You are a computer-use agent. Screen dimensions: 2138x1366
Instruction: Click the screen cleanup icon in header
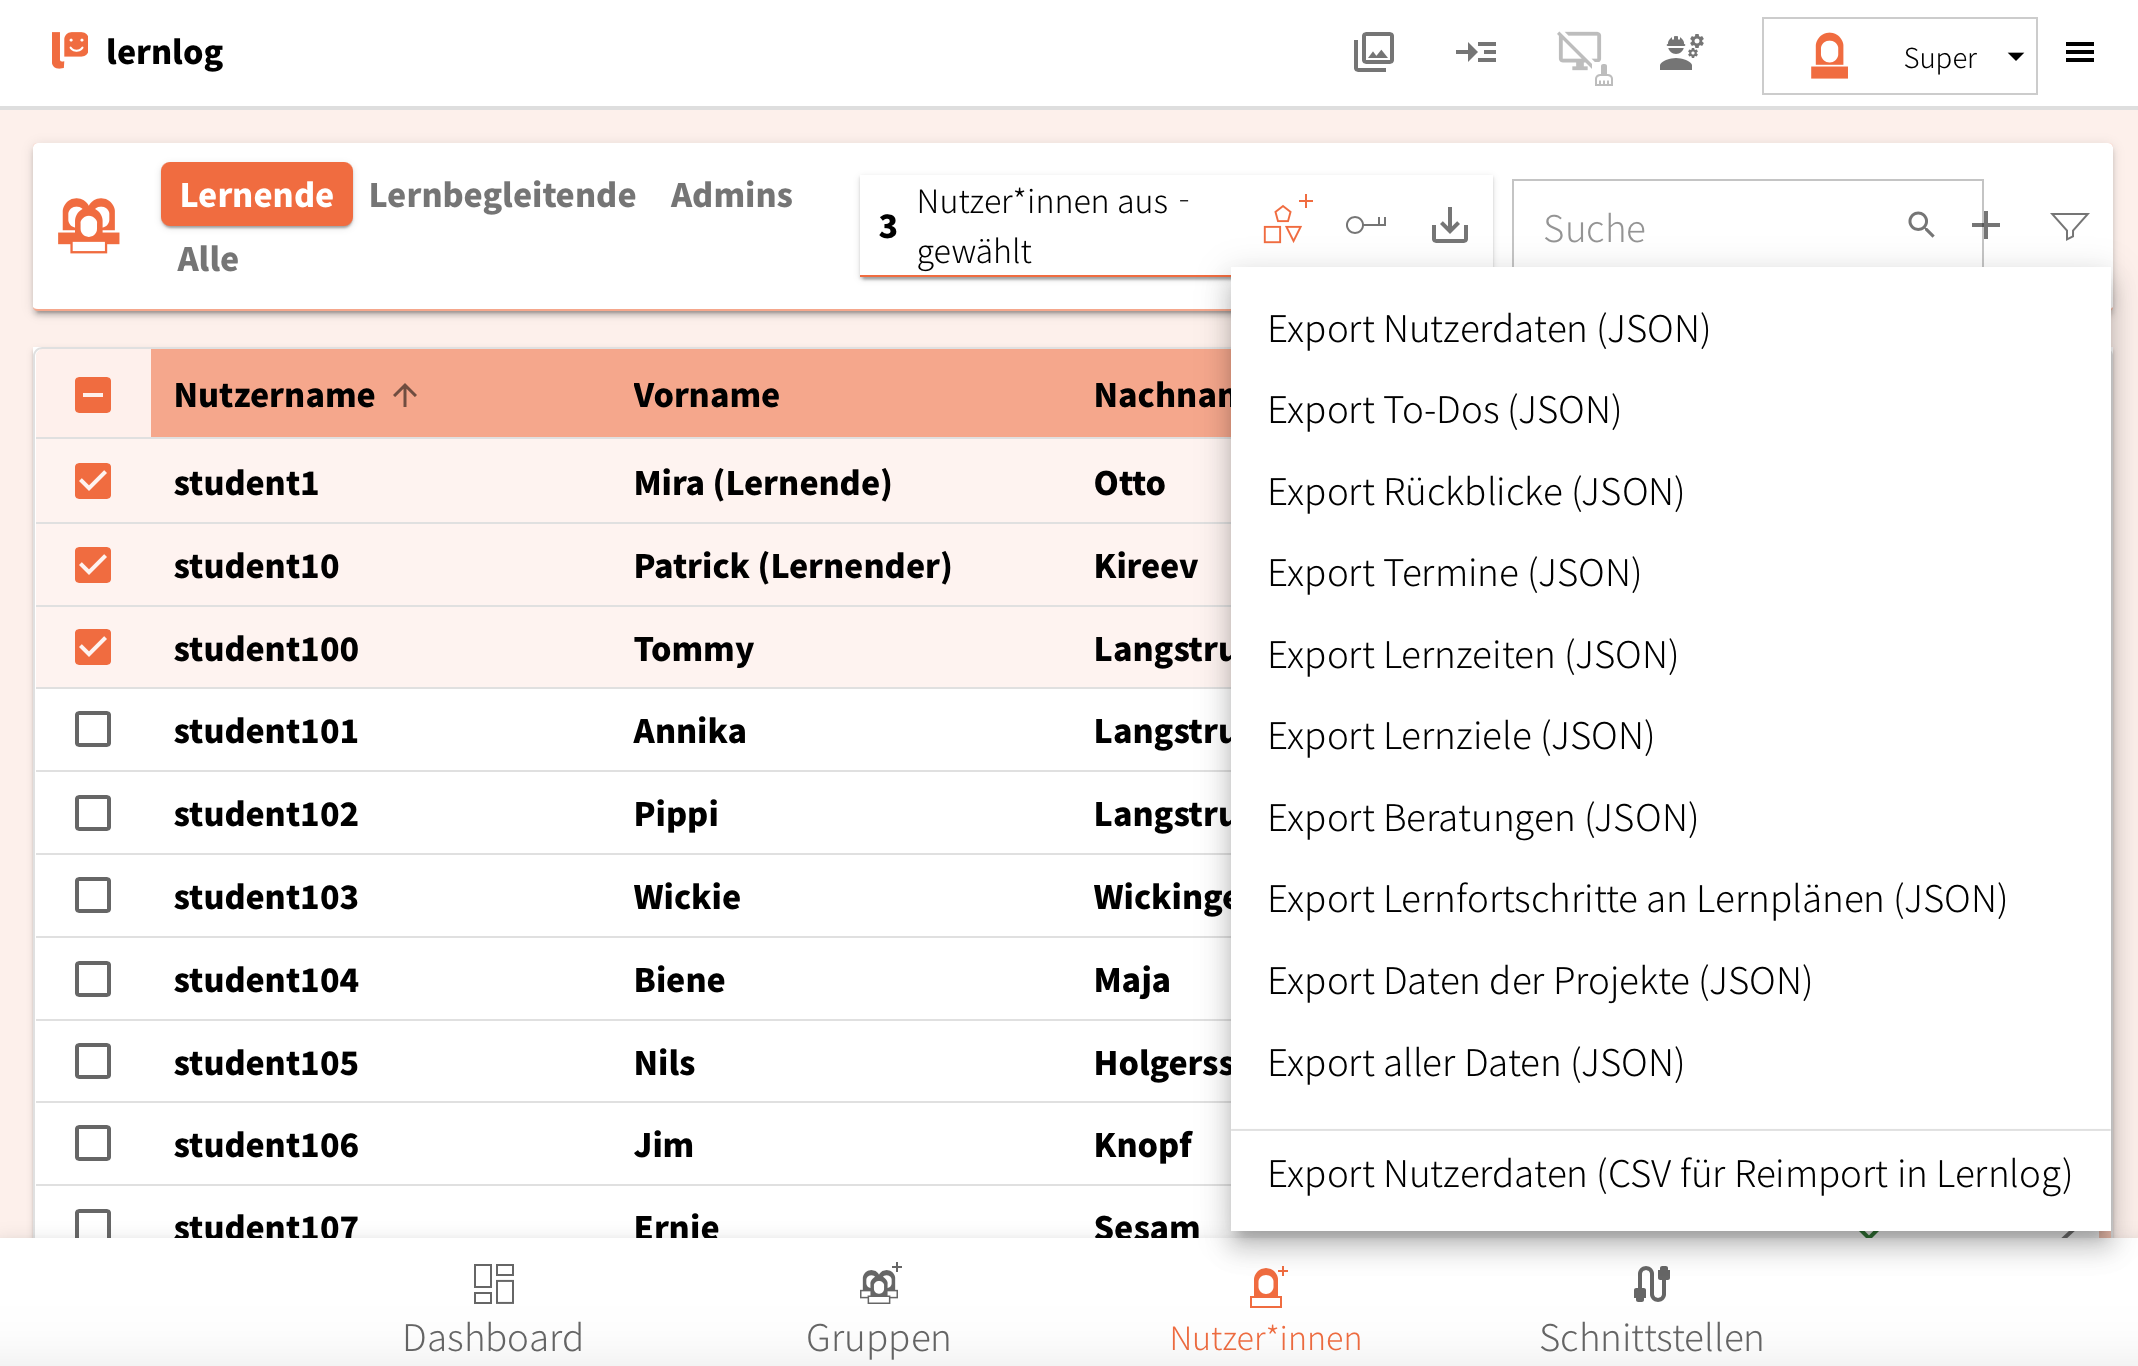point(1584,58)
